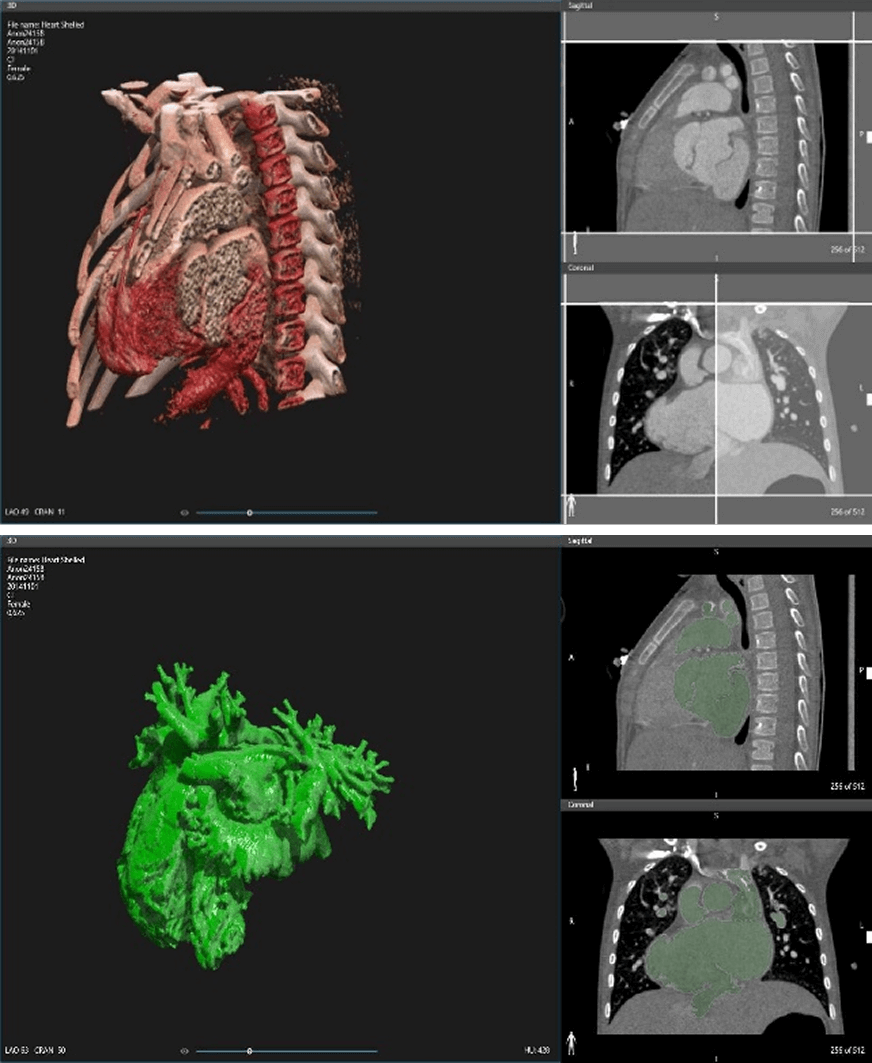872x1063 pixels.
Task: Select the bottom Sagittal panel header
Action: 578,541
